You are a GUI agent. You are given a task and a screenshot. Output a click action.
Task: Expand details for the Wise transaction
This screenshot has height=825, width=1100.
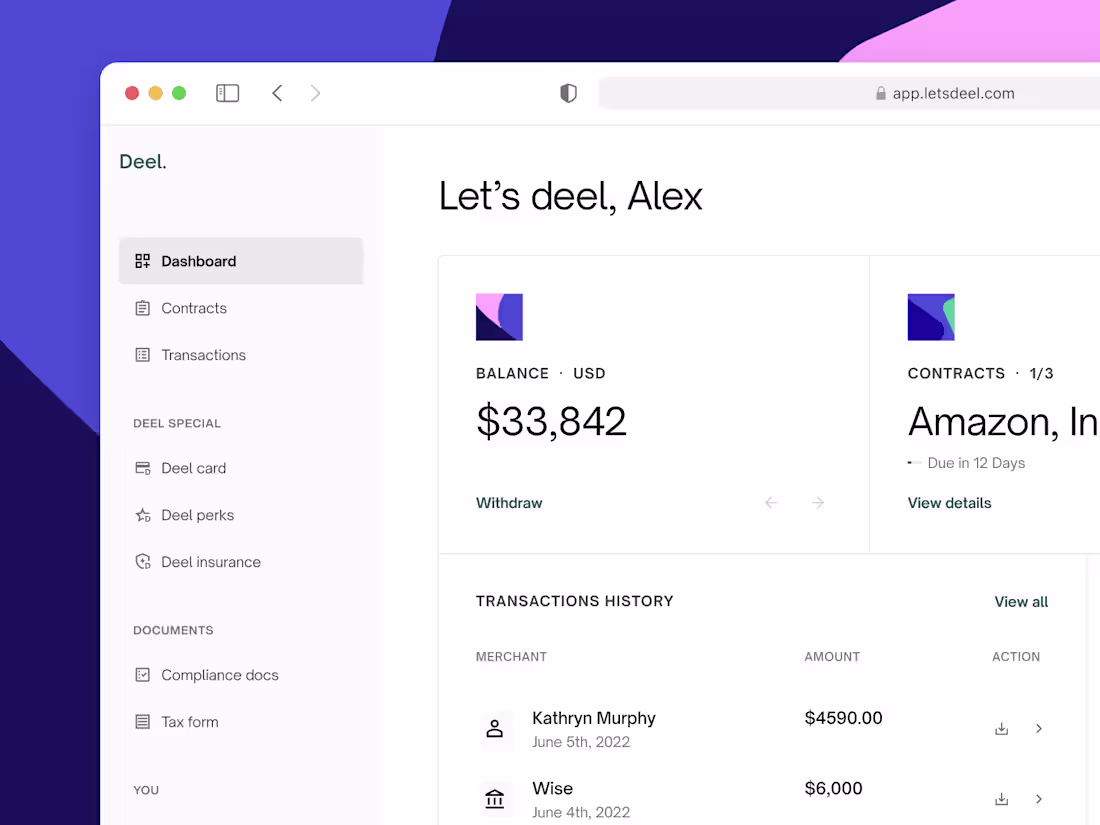(1038, 798)
